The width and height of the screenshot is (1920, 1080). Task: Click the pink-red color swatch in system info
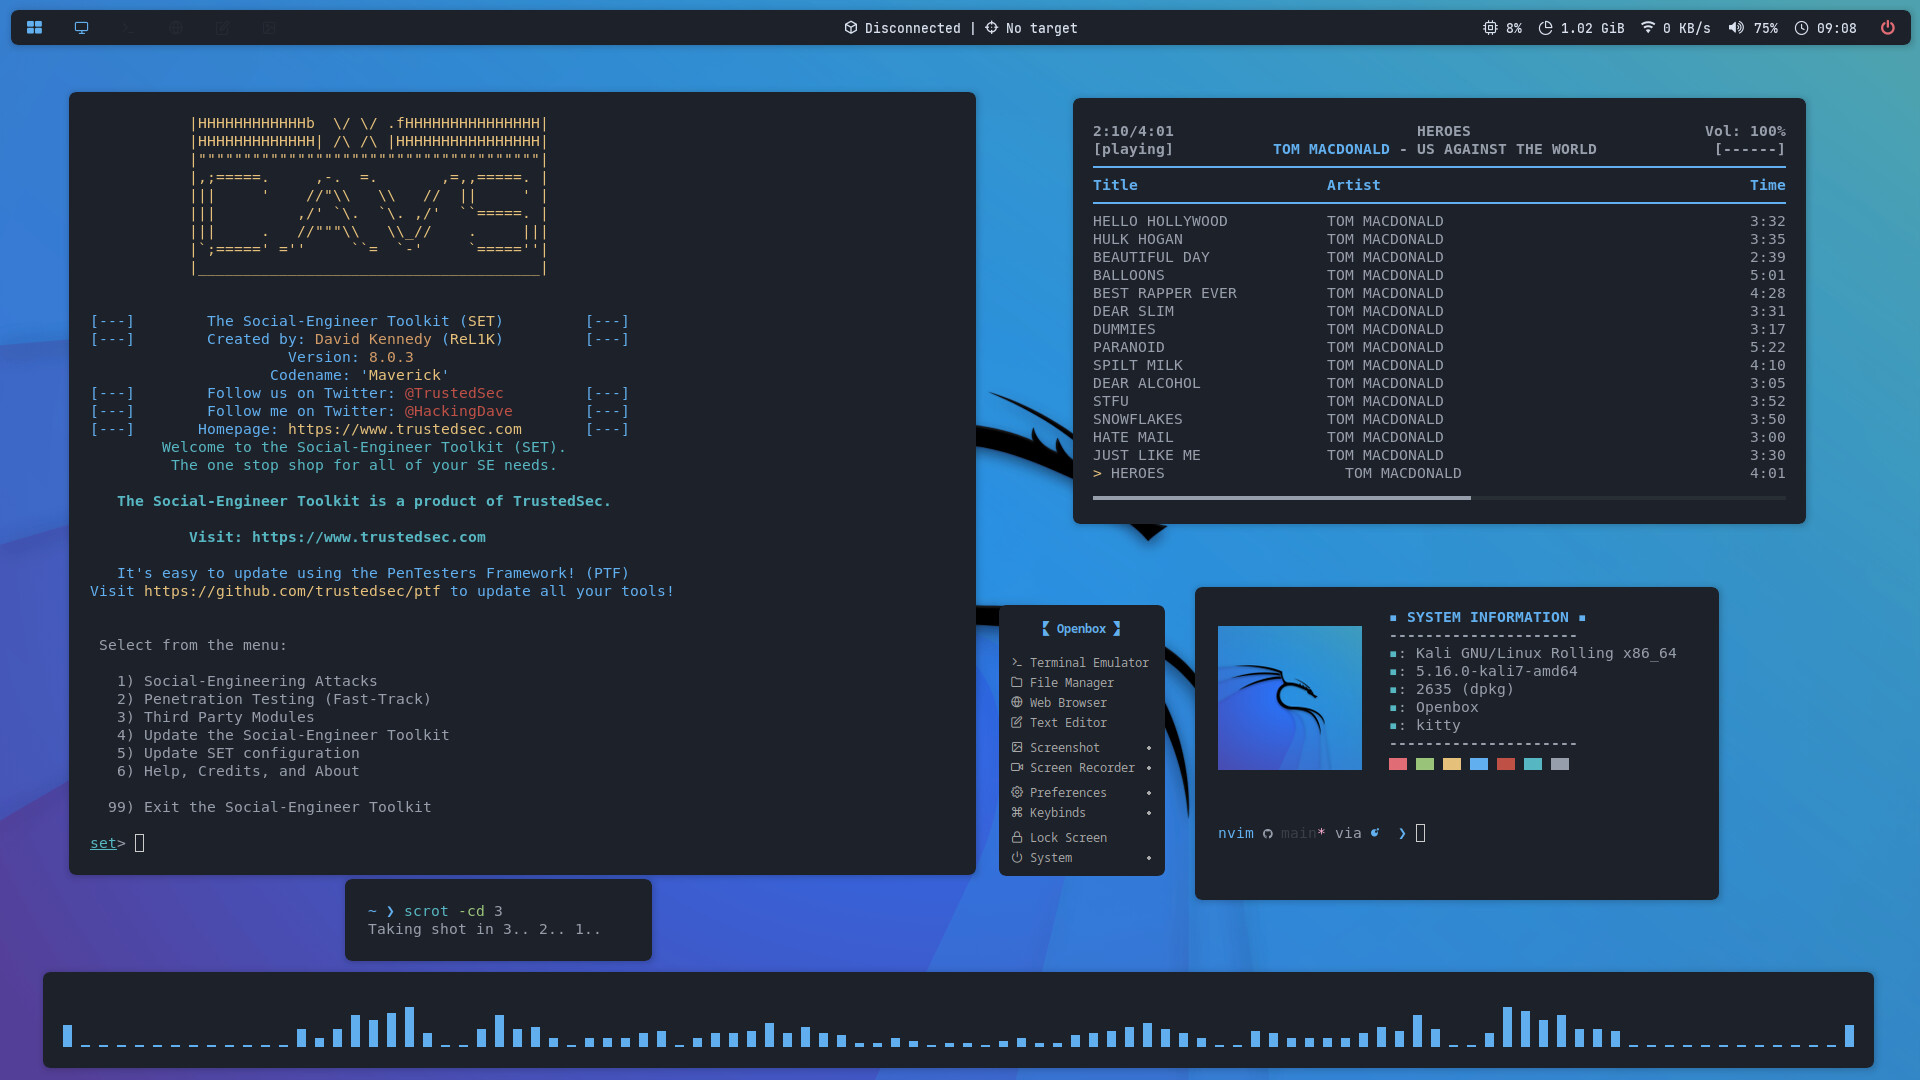(x=1398, y=764)
